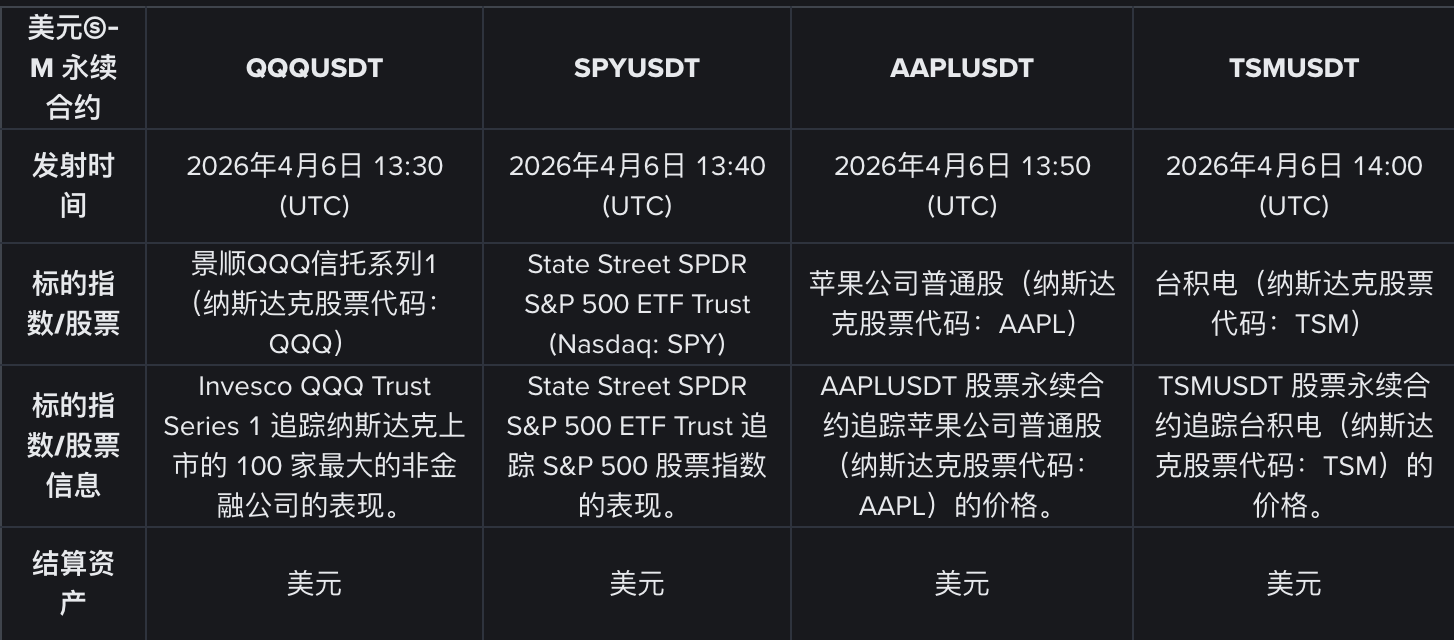Click the AAPLUSDT column header
This screenshot has height=640, width=1454.
tap(961, 68)
